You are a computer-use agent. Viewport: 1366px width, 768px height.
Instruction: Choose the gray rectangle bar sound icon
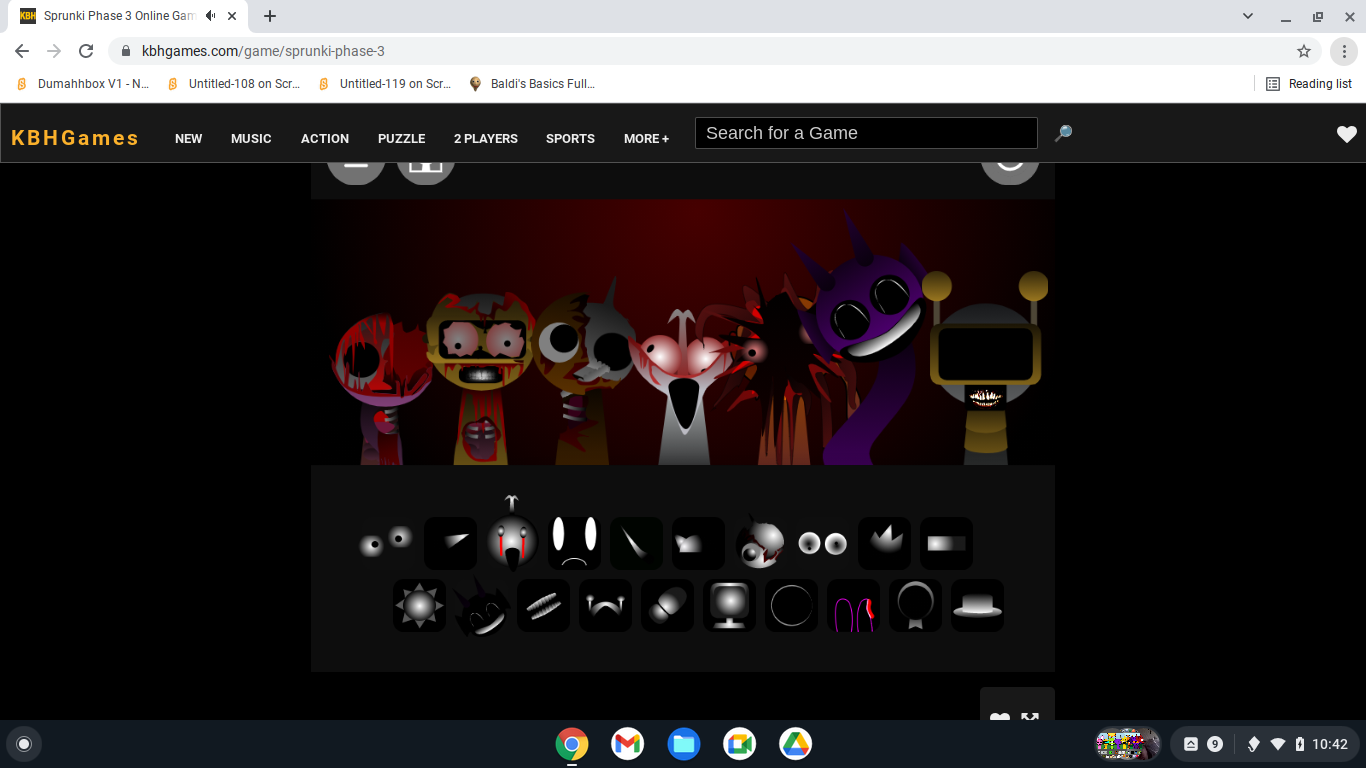[946, 543]
